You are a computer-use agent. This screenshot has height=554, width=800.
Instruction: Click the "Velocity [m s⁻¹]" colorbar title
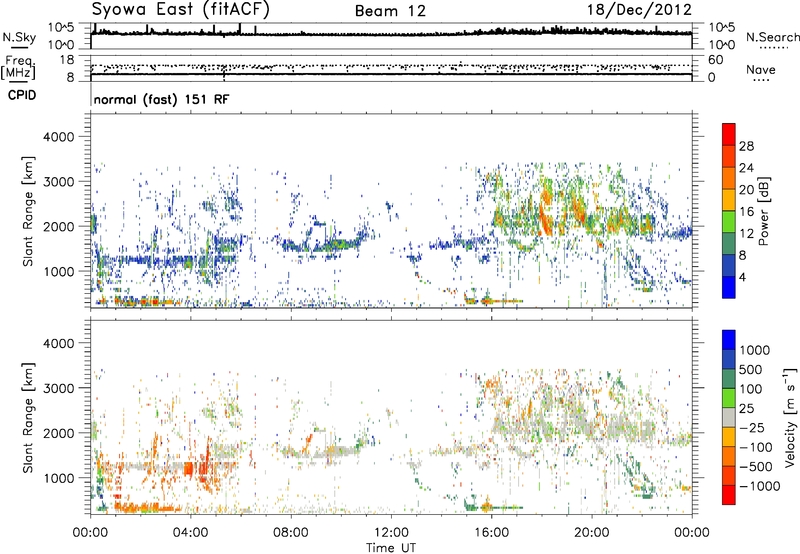pos(790,417)
